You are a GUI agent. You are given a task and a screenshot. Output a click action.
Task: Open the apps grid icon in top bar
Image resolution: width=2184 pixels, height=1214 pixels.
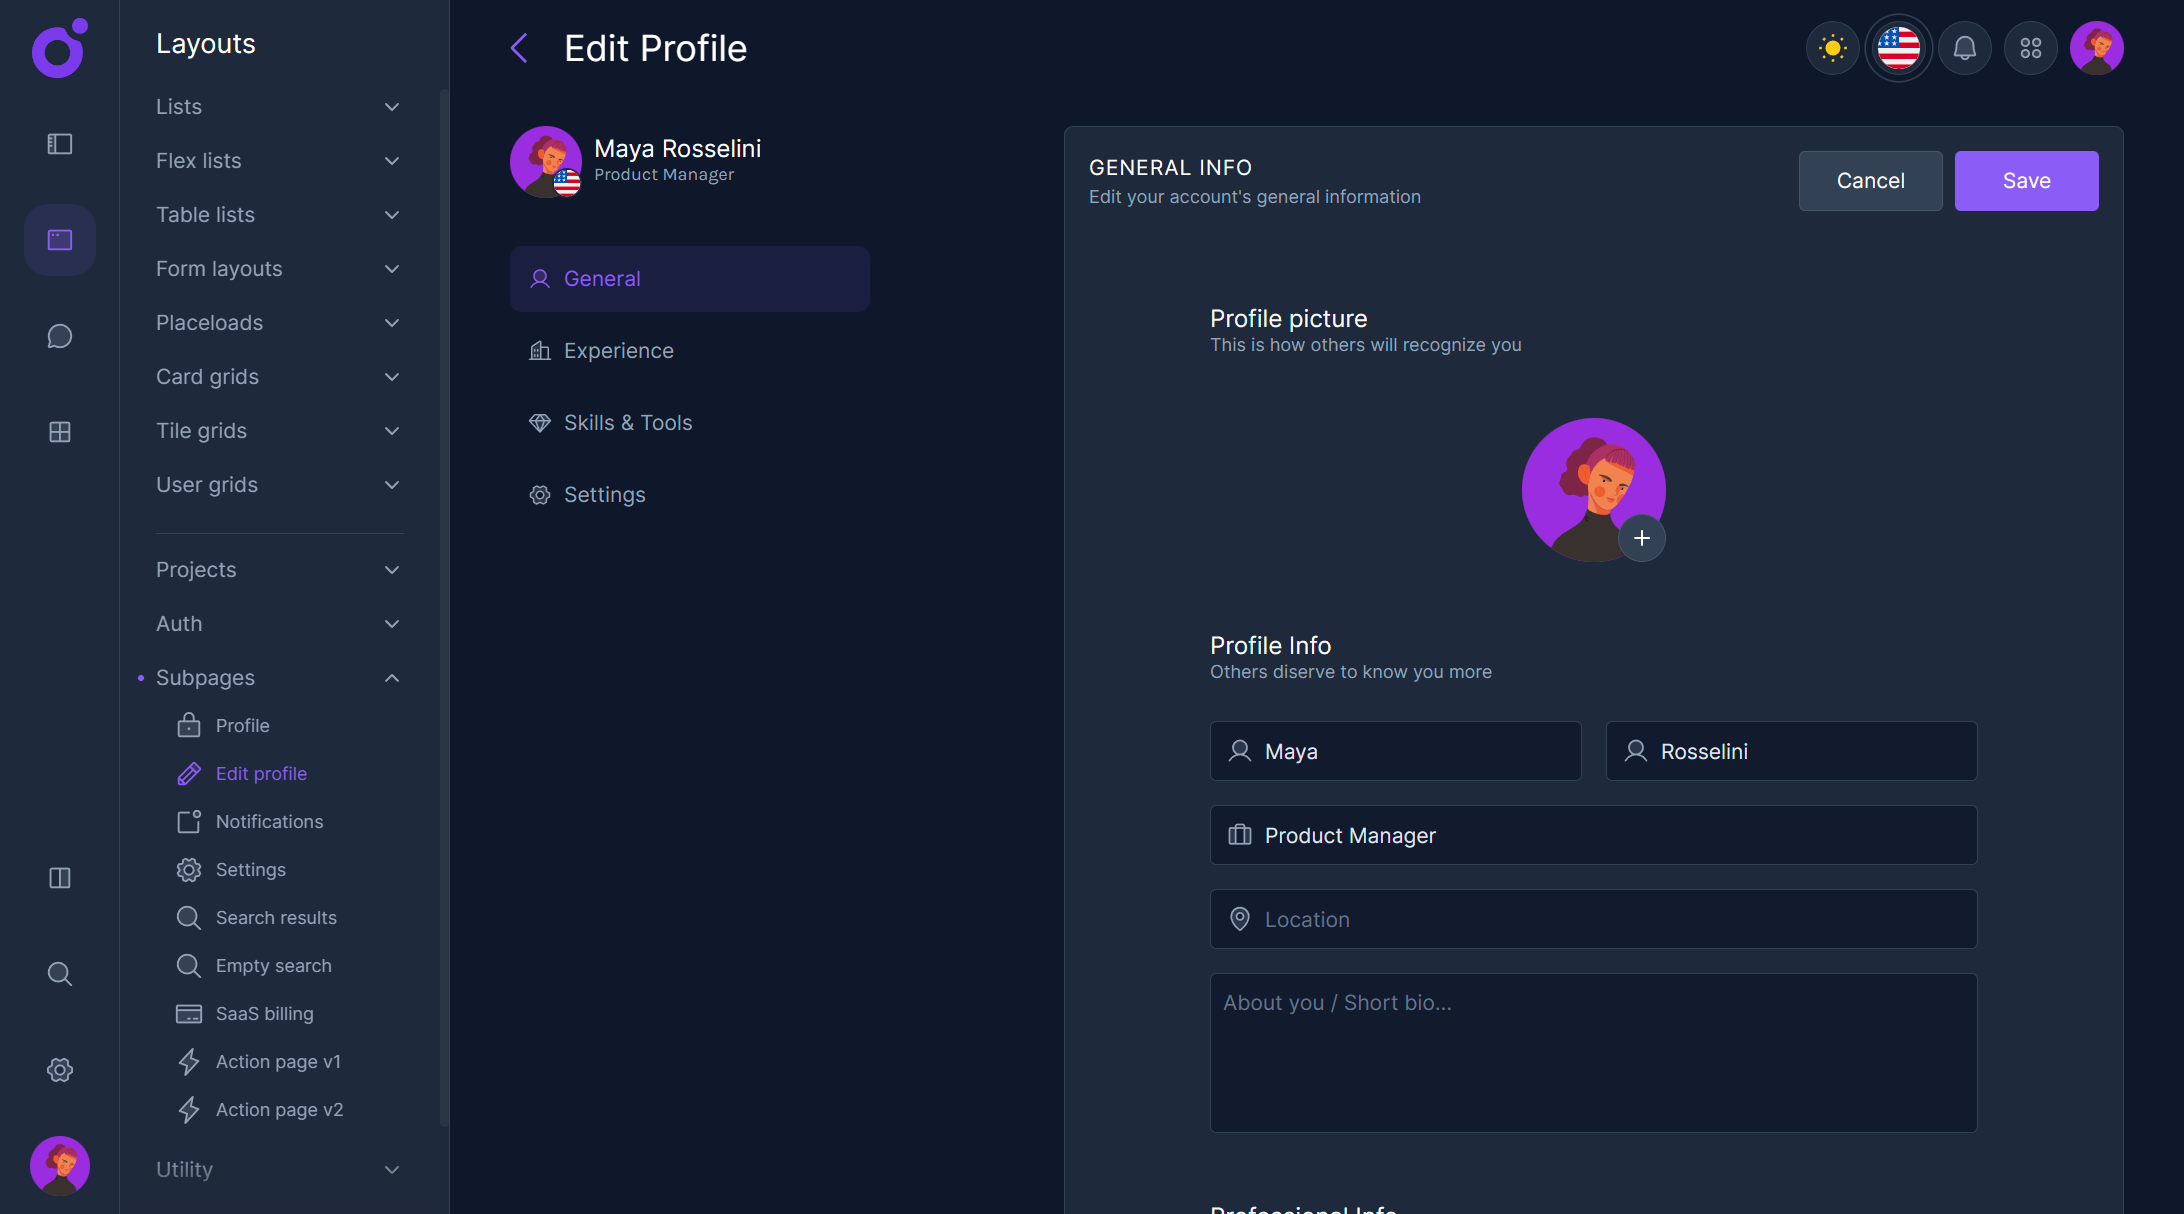tap(2030, 47)
